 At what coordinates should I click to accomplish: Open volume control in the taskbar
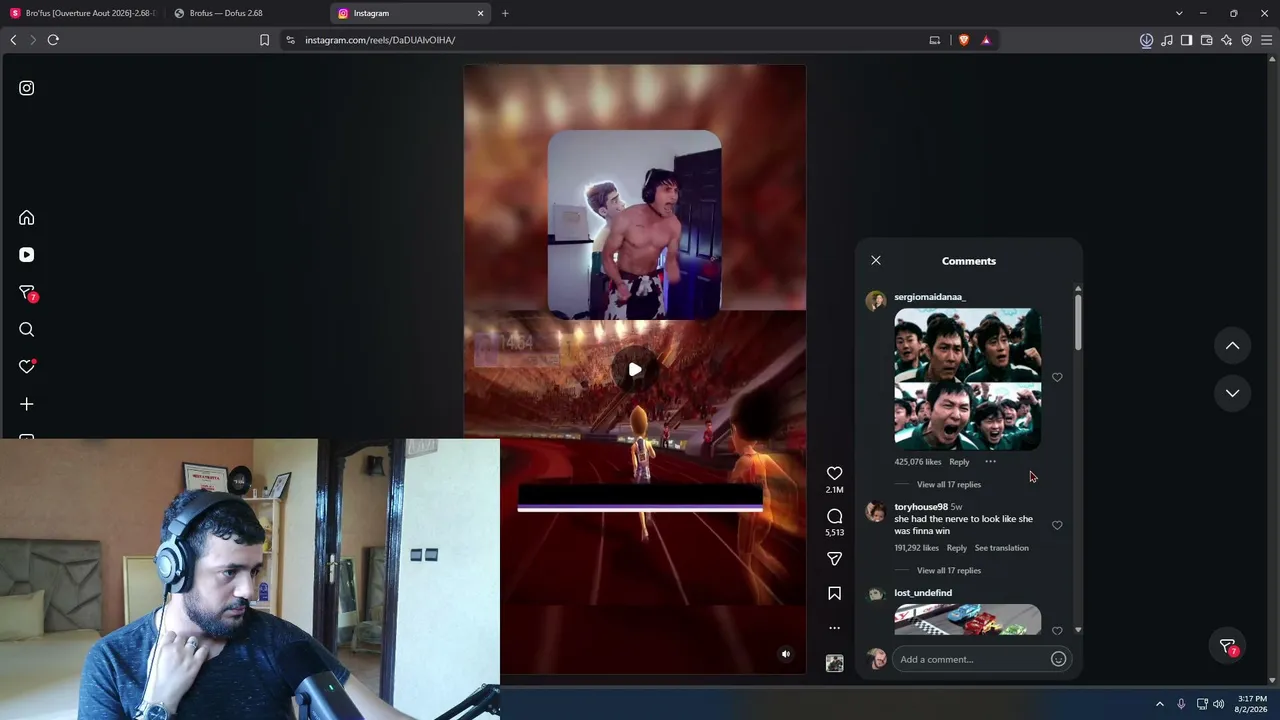pos(1218,704)
